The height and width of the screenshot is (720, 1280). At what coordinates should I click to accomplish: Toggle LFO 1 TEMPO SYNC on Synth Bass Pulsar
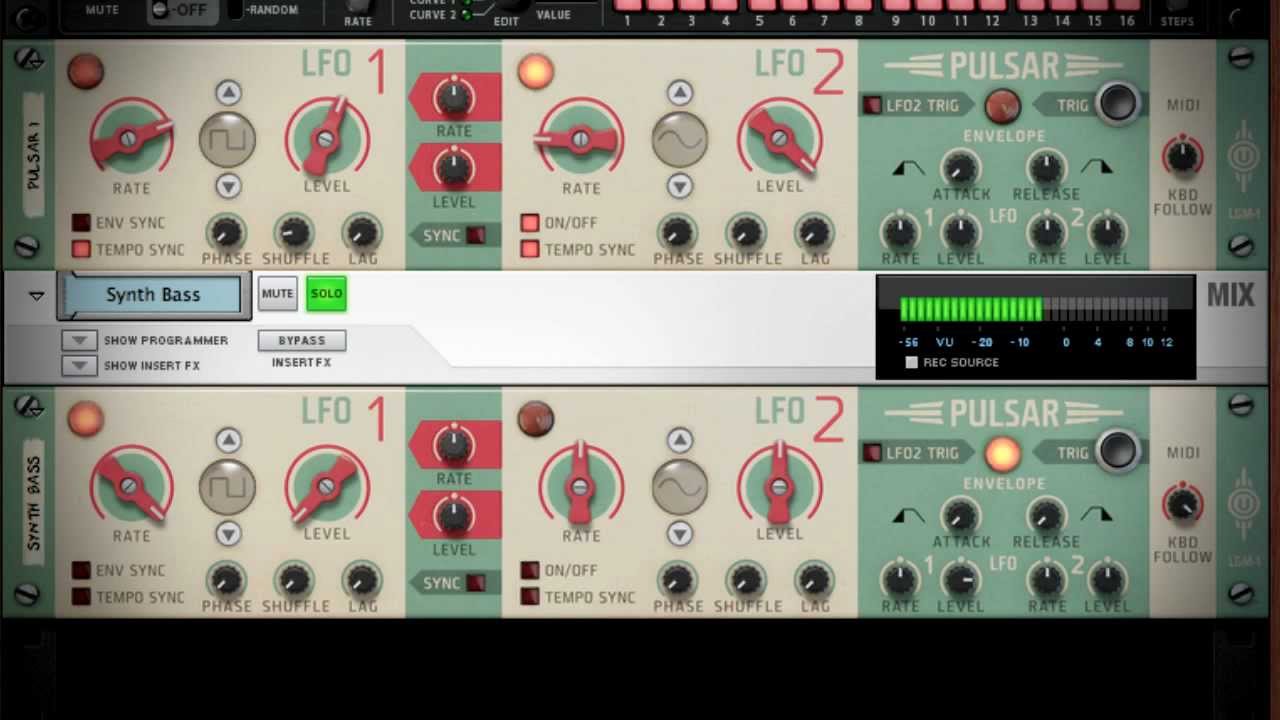pyautogui.click(x=81, y=597)
